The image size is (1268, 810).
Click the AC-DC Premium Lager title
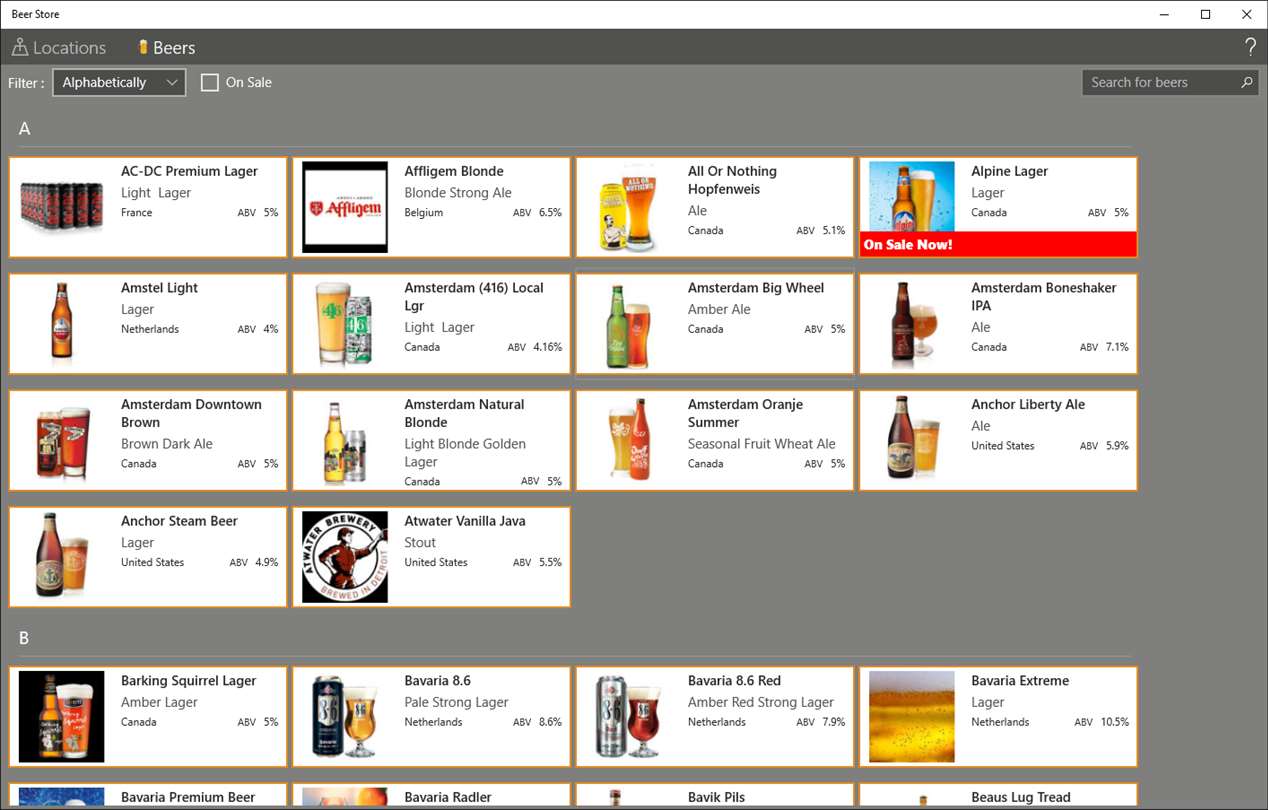click(189, 171)
